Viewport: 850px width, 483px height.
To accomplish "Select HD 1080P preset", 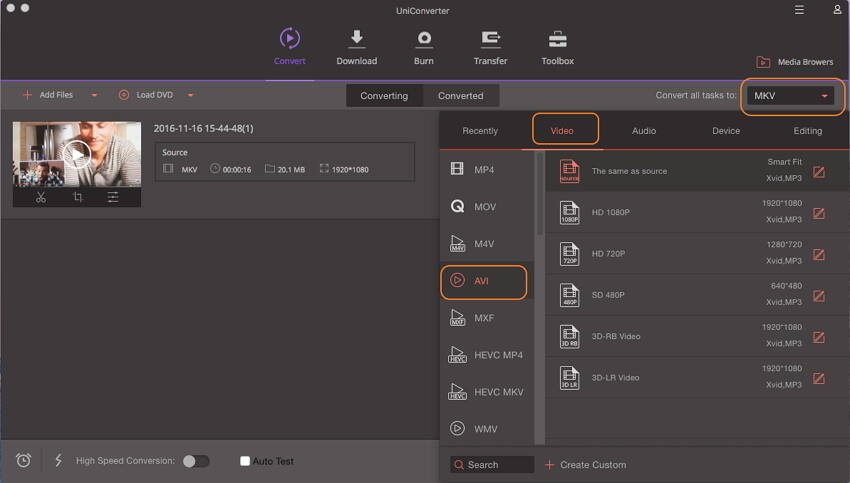I will pos(697,212).
